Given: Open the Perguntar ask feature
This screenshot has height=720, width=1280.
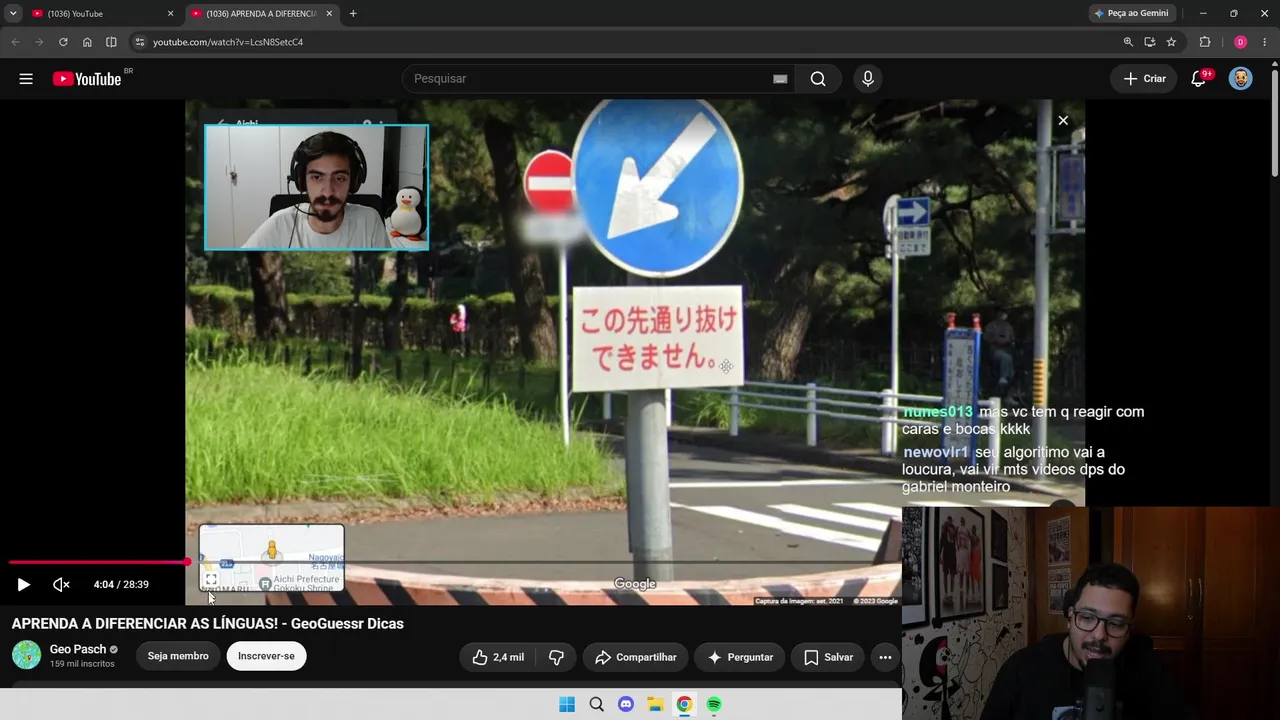Looking at the screenshot, I should point(740,657).
